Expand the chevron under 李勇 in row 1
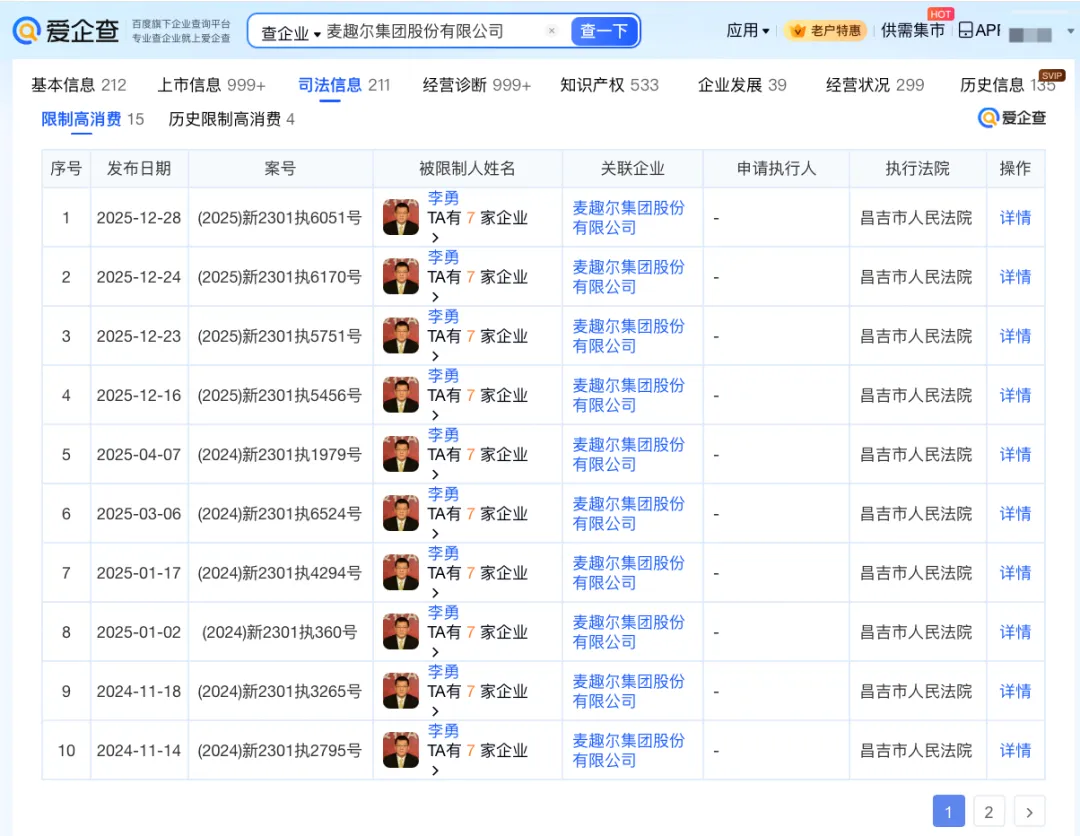The width and height of the screenshot is (1080, 836). [x=435, y=238]
